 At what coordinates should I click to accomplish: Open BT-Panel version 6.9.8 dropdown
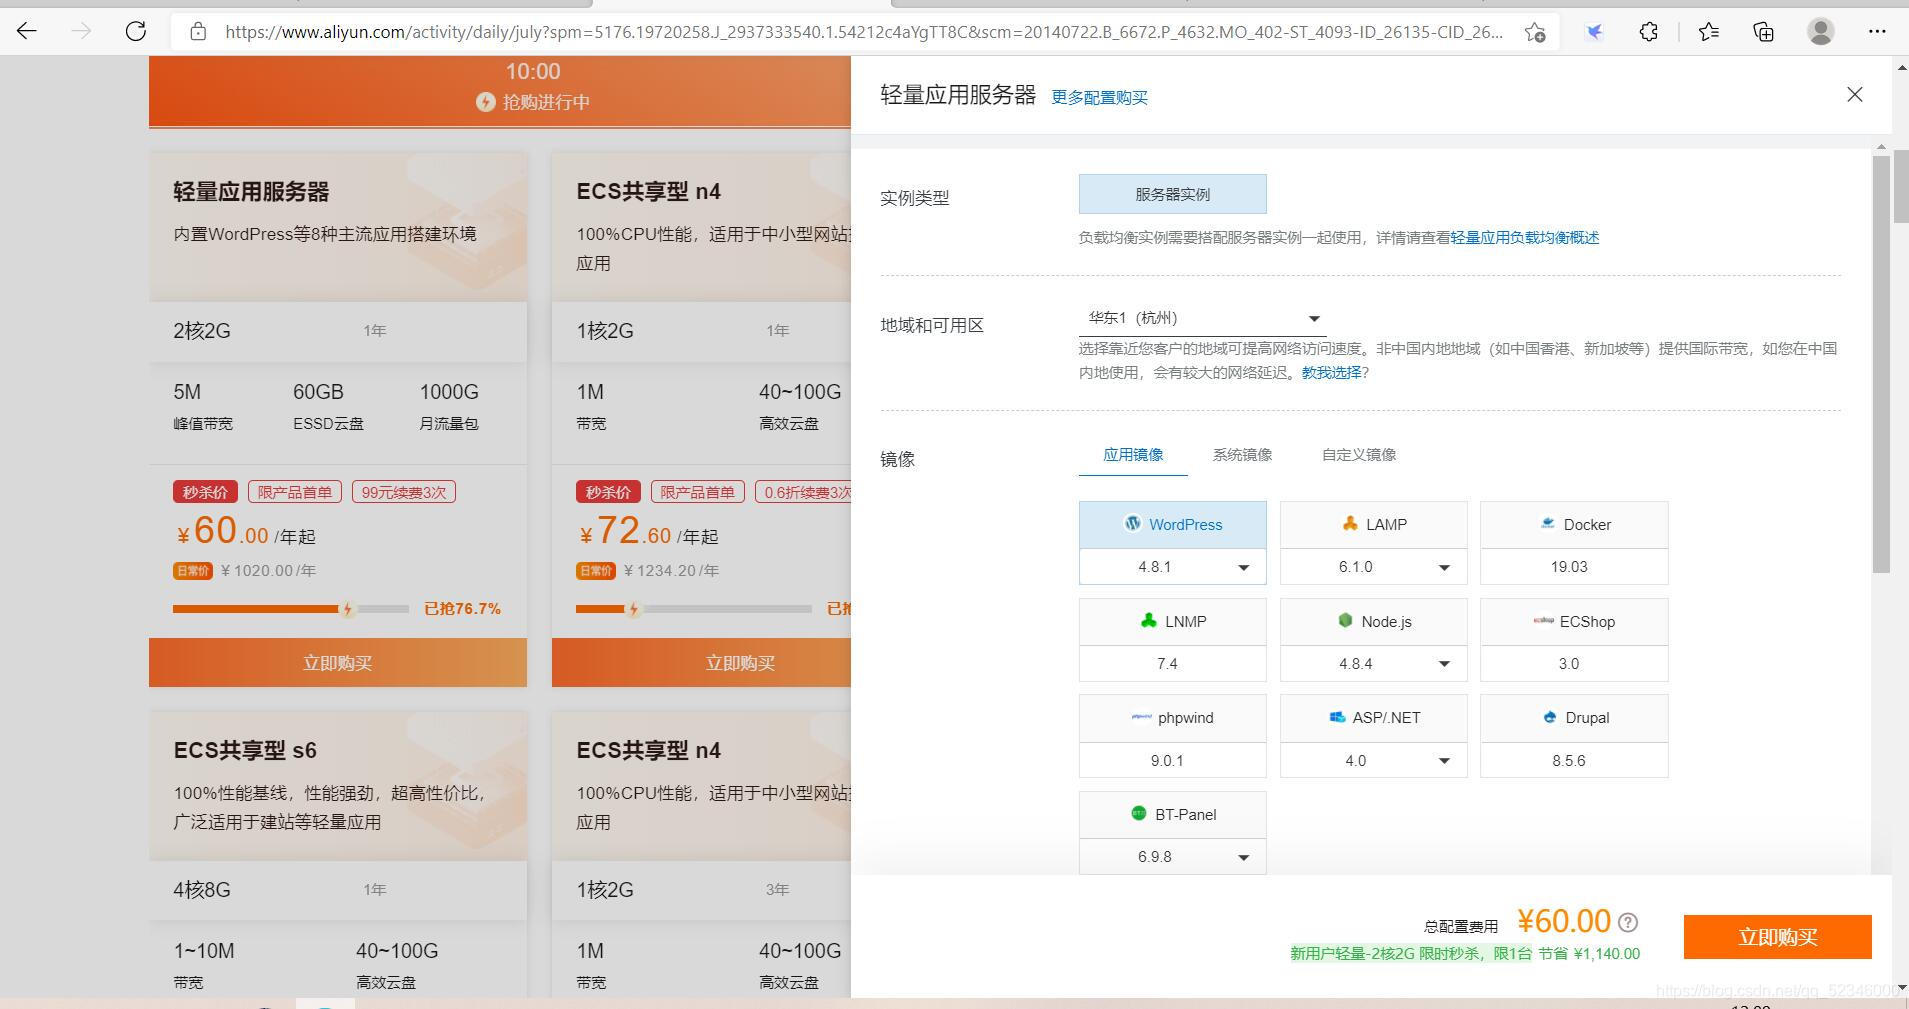[x=1173, y=857]
